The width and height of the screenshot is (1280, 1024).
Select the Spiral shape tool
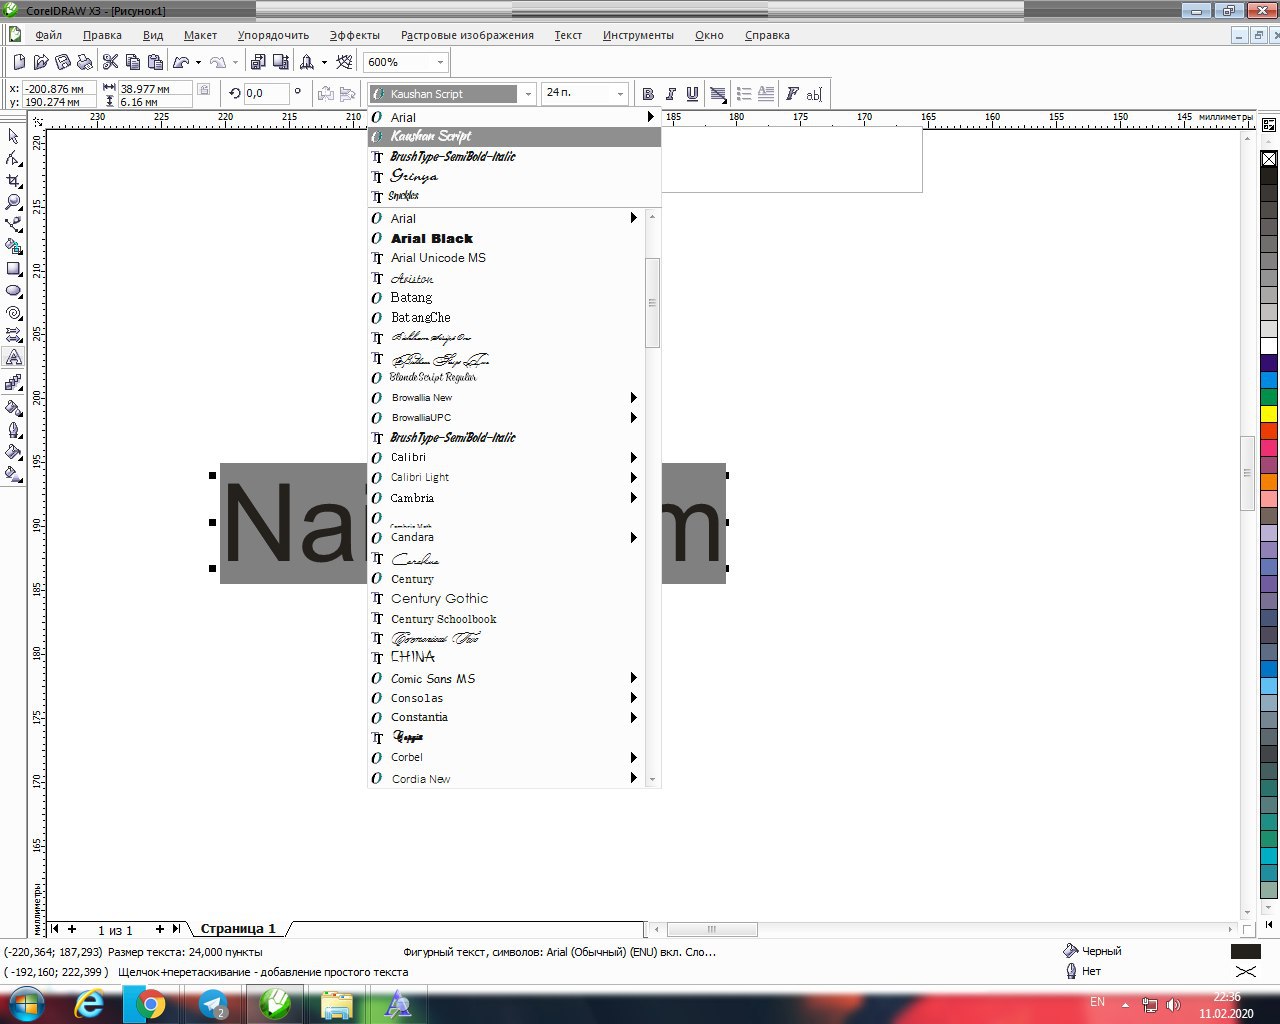(14, 313)
